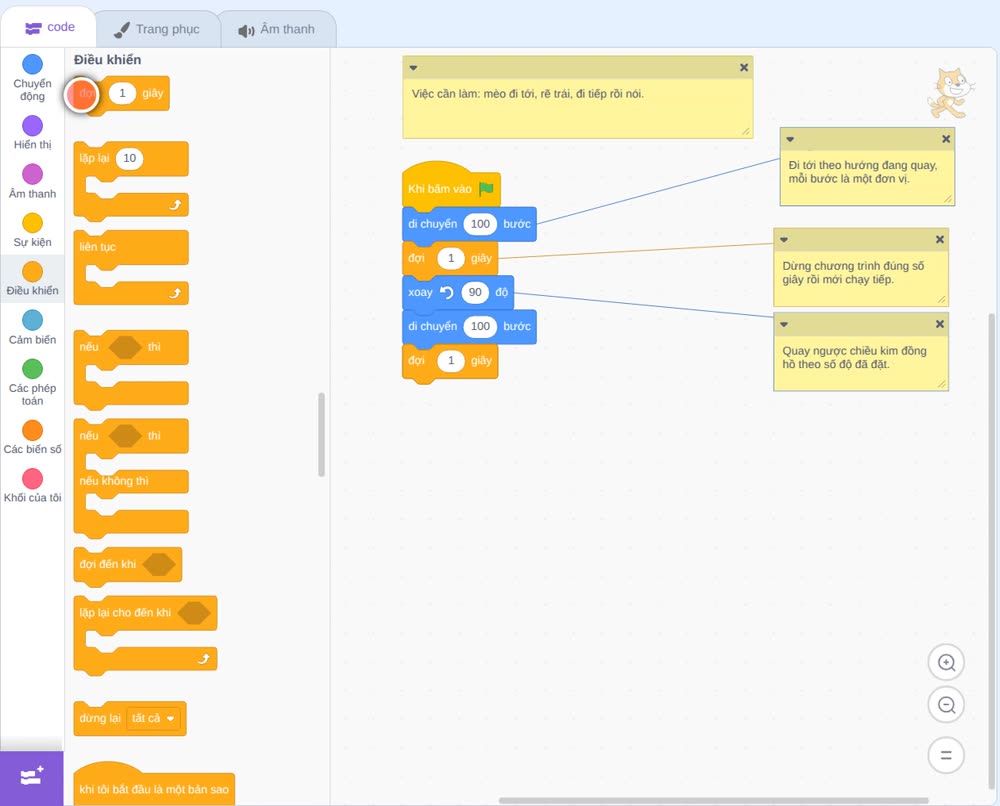Close the 'Quay ngược chiều' comment
Viewport: 1000px width, 806px height.
click(x=939, y=325)
